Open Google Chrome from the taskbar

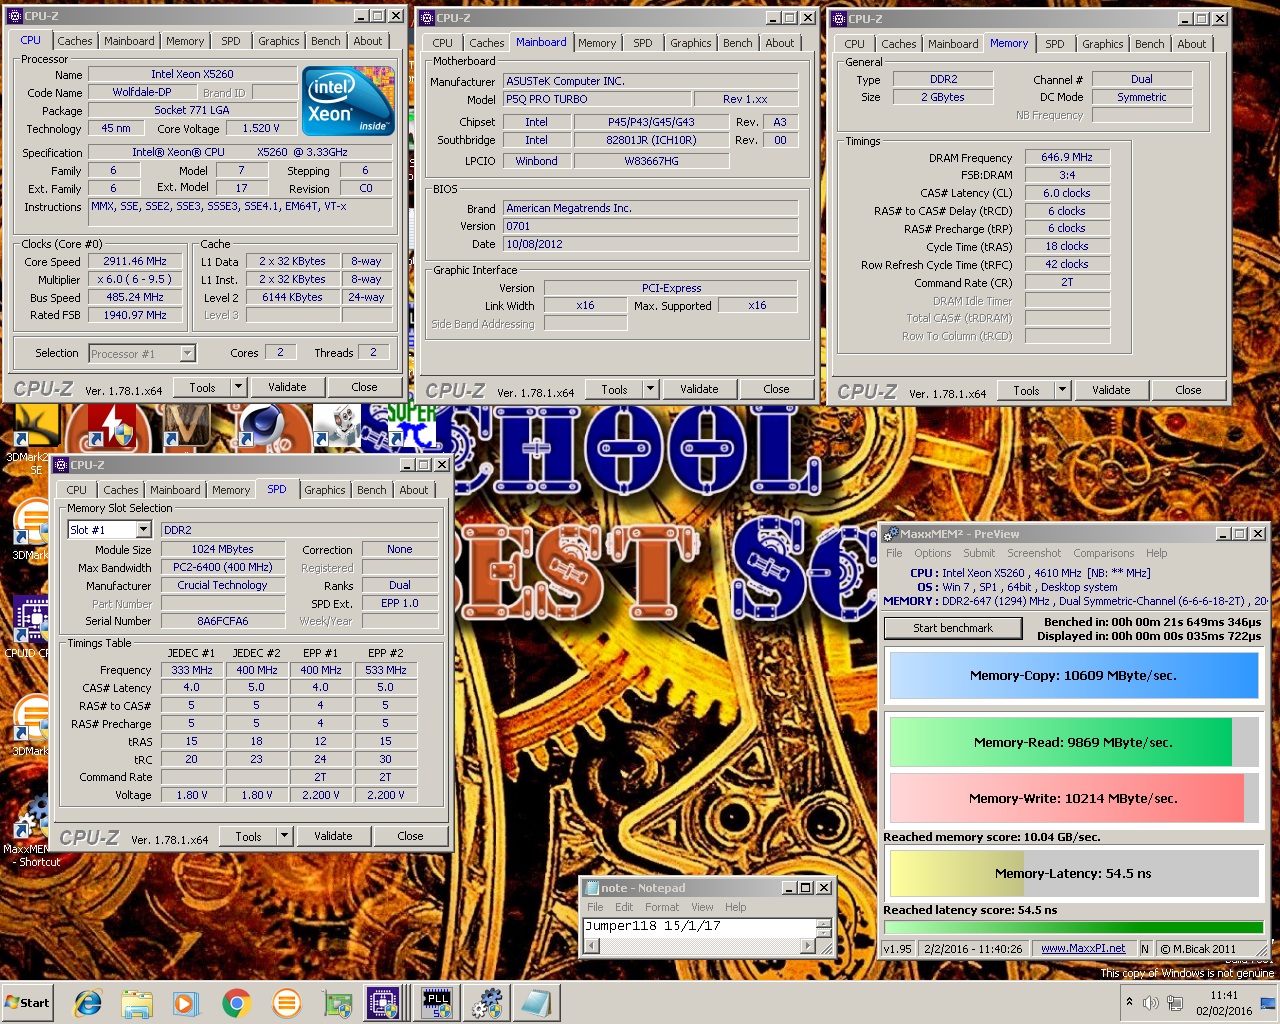coord(236,1002)
